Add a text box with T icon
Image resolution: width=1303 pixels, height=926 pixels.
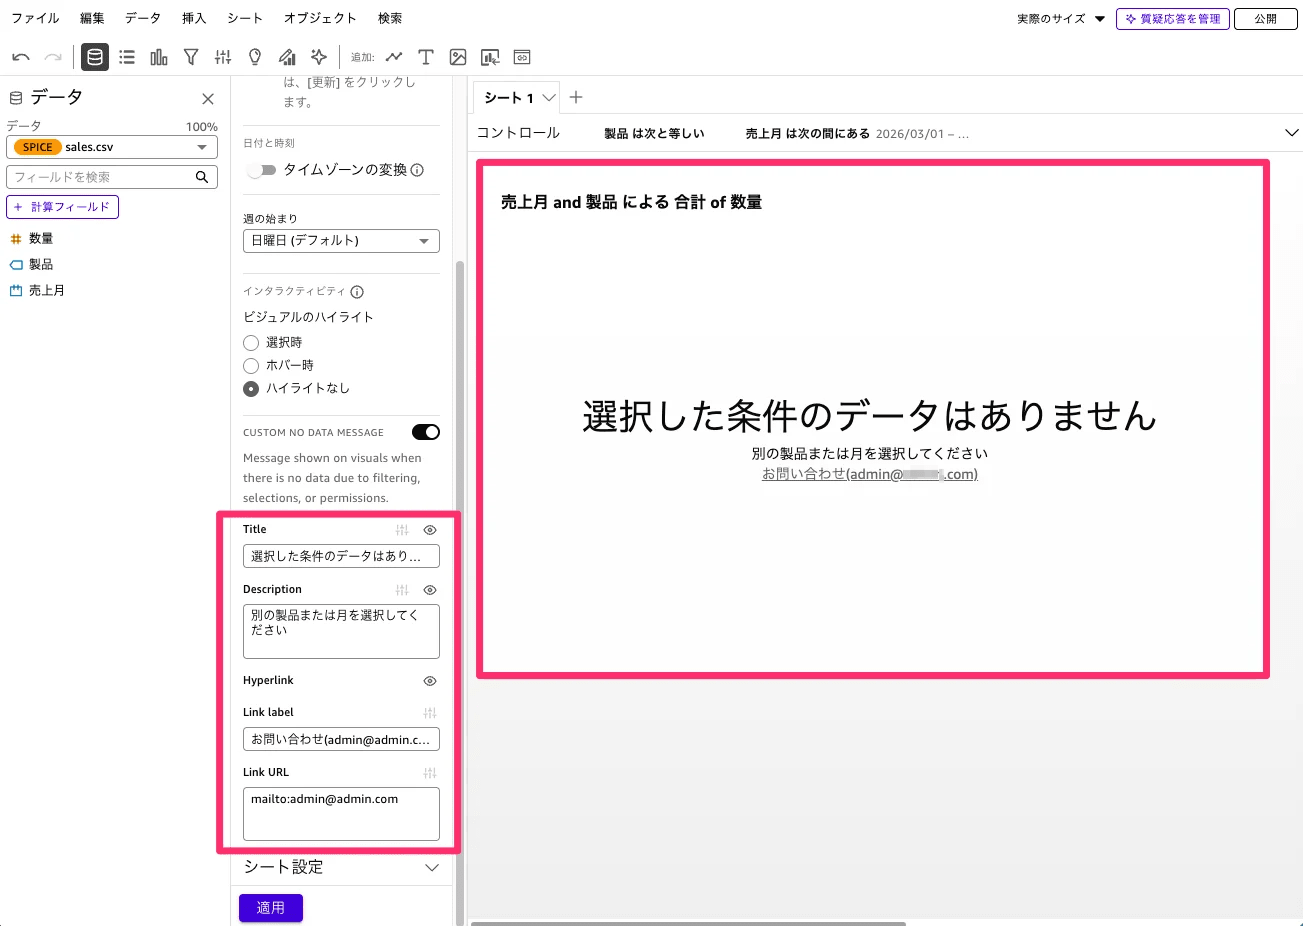[426, 57]
